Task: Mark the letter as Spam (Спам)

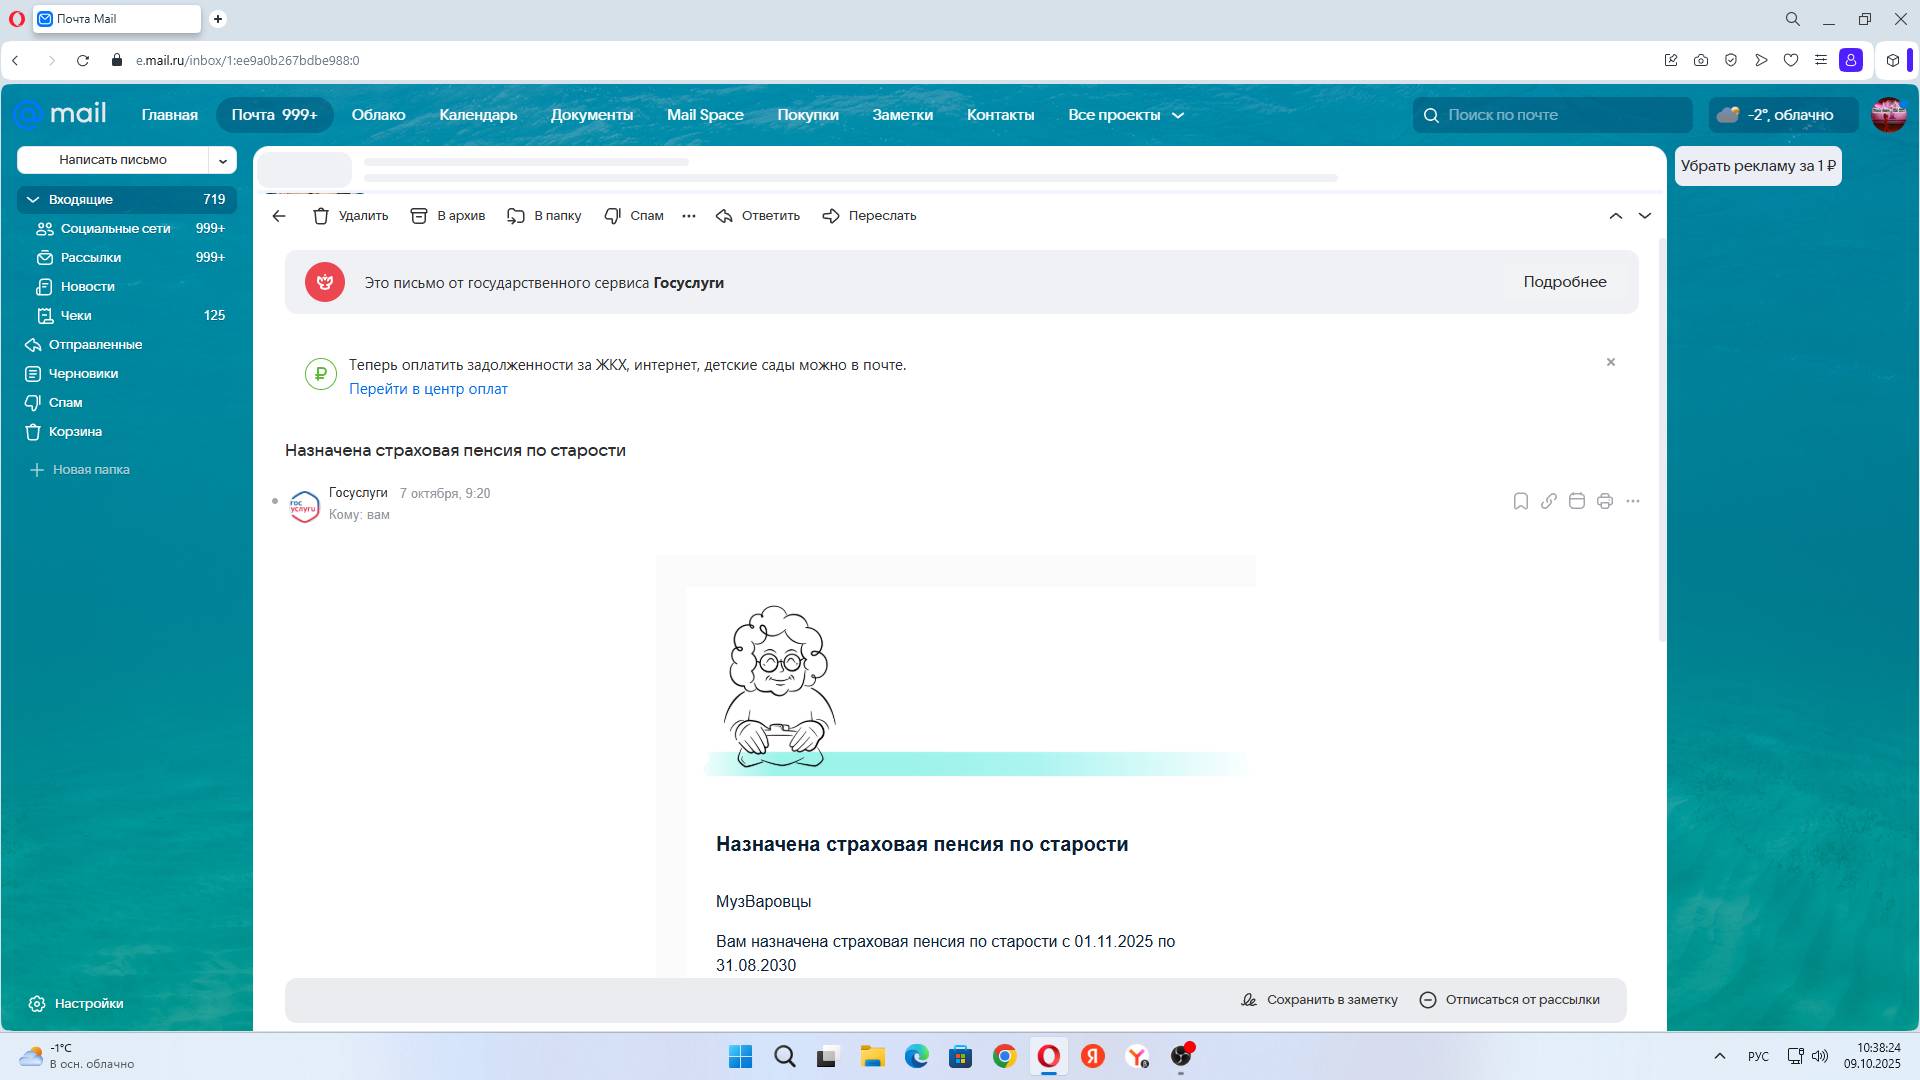Action: coord(634,216)
